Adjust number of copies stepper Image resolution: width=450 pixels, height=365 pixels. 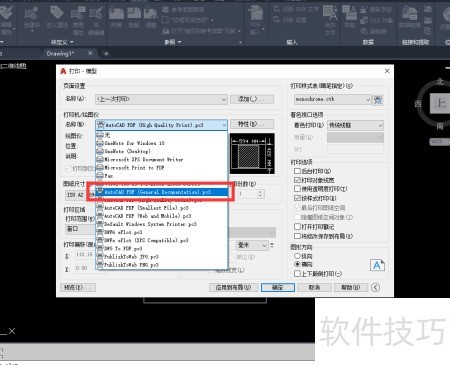[261, 194]
